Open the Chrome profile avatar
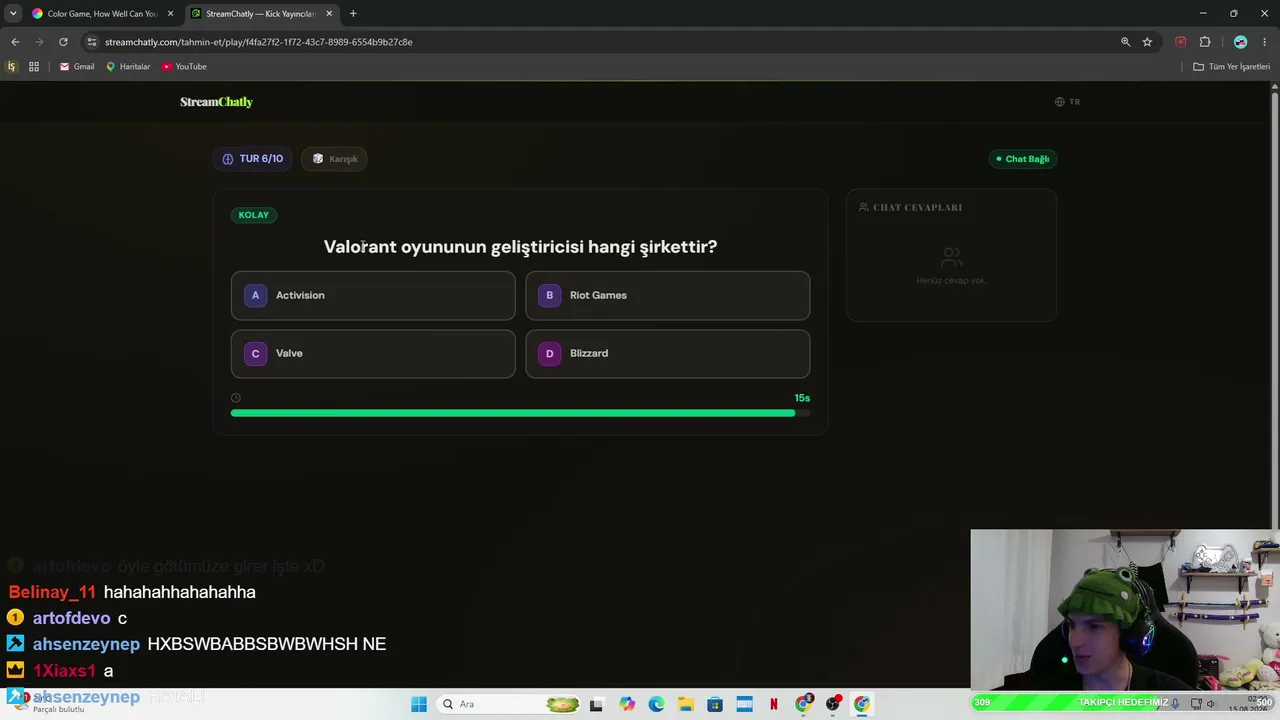This screenshot has width=1280, height=720. point(1241,42)
